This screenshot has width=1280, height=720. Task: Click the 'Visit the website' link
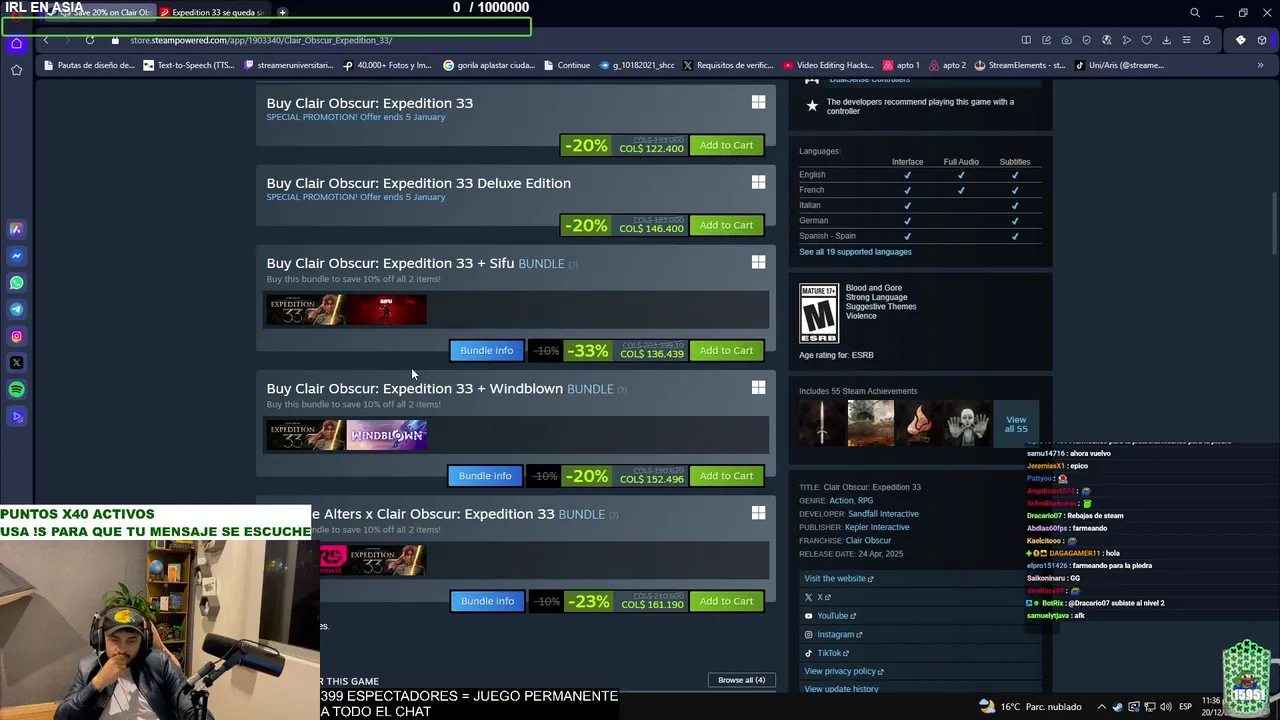838,578
